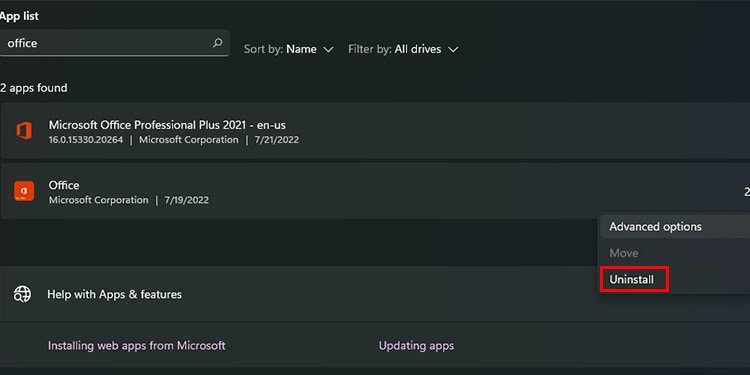The width and height of the screenshot is (750, 375).
Task: Click the Microsoft Office Professional Plus icon
Action: (24, 131)
